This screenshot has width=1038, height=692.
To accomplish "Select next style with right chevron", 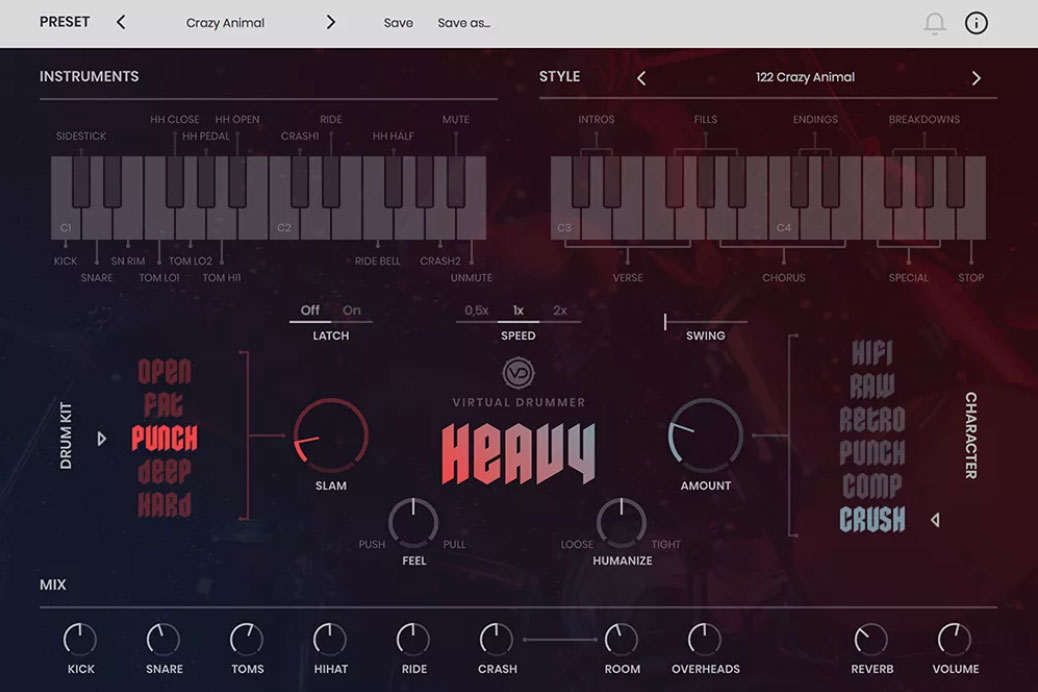I will (976, 78).
